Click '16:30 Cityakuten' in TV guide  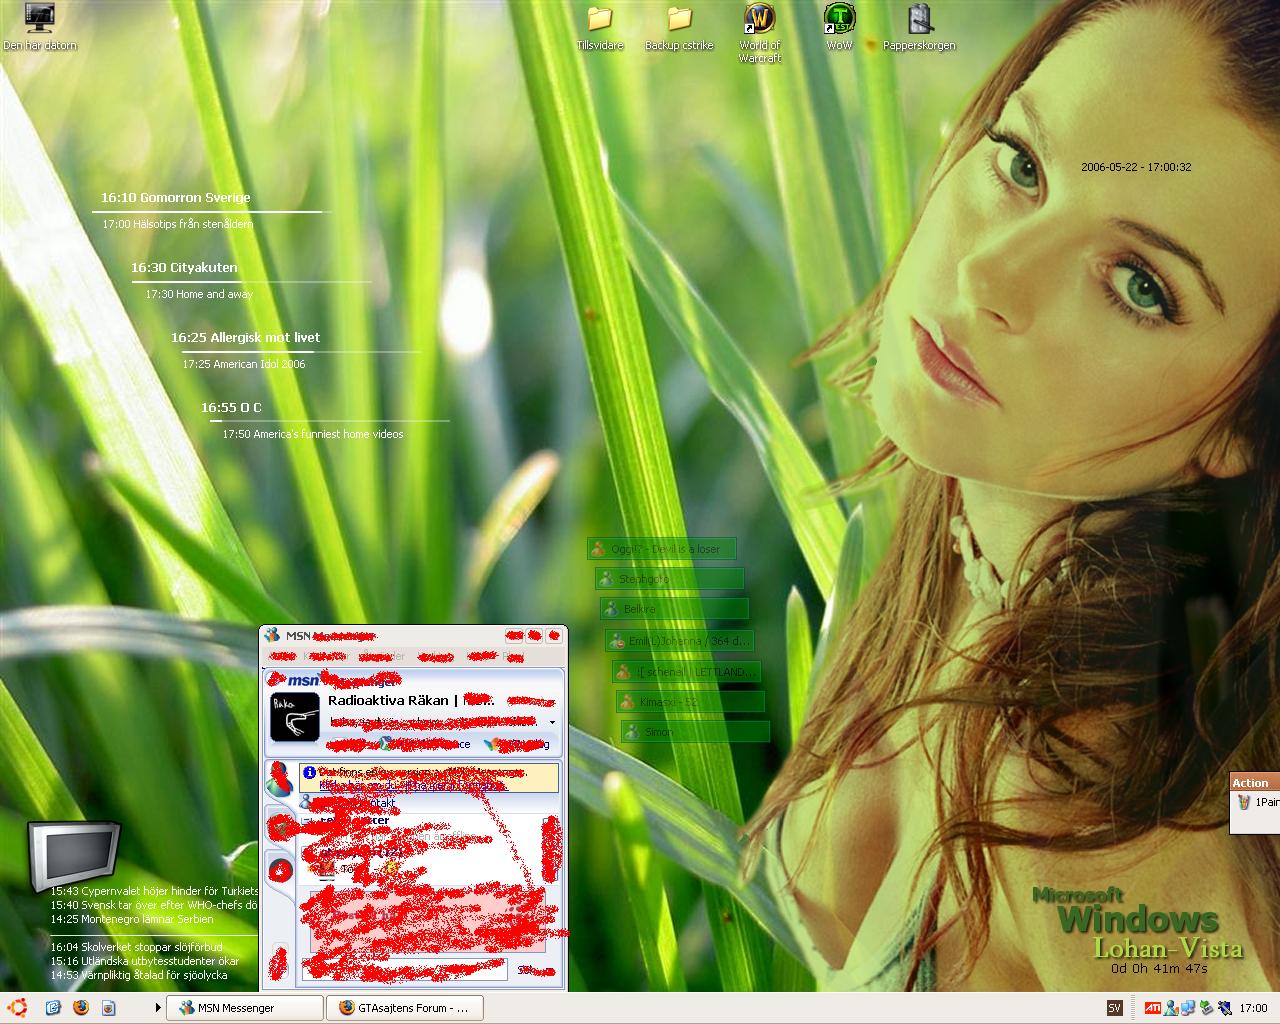[184, 268]
